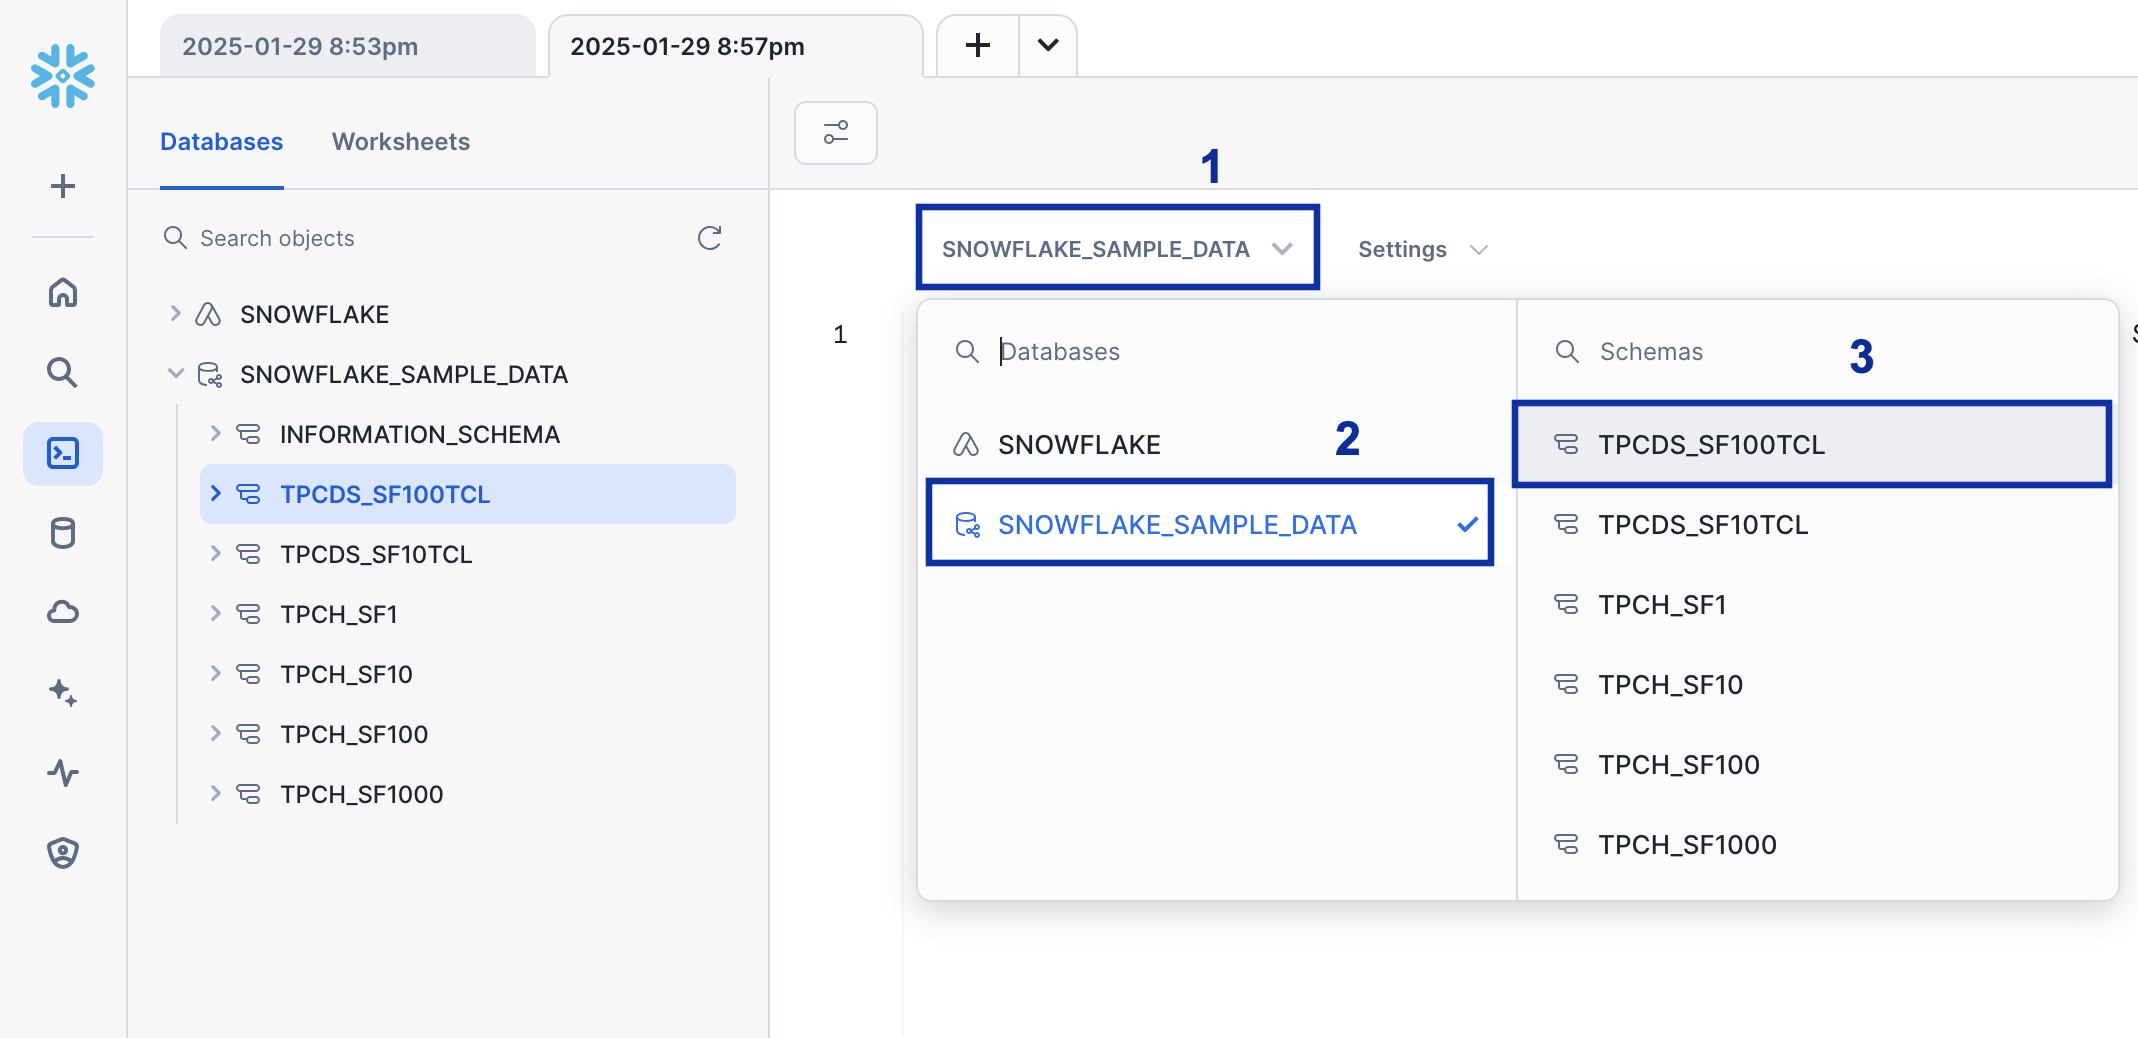
Task: Expand the SNOWFLAKE database tree node
Action: (175, 314)
